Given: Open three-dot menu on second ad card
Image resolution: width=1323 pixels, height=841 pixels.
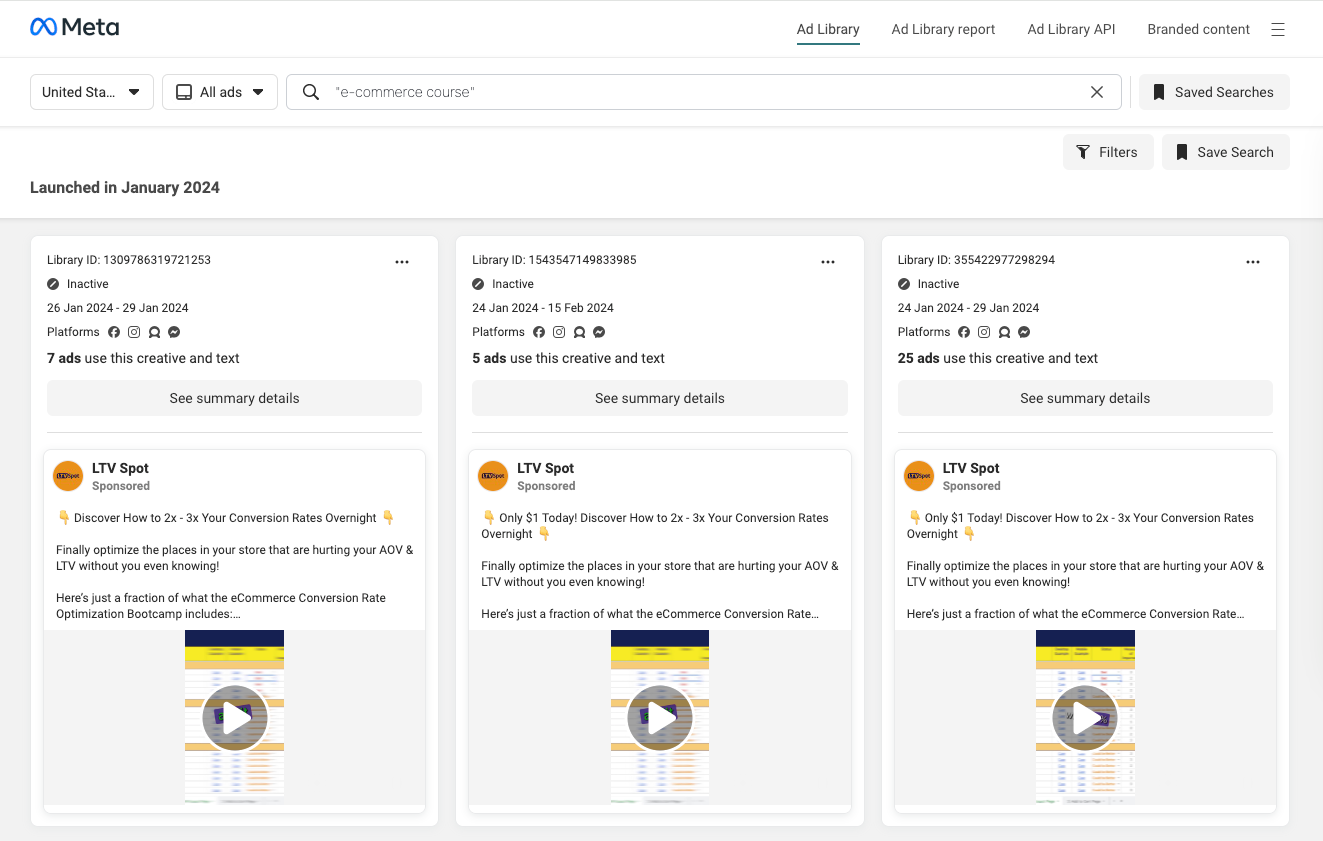Looking at the screenshot, I should coord(828,262).
